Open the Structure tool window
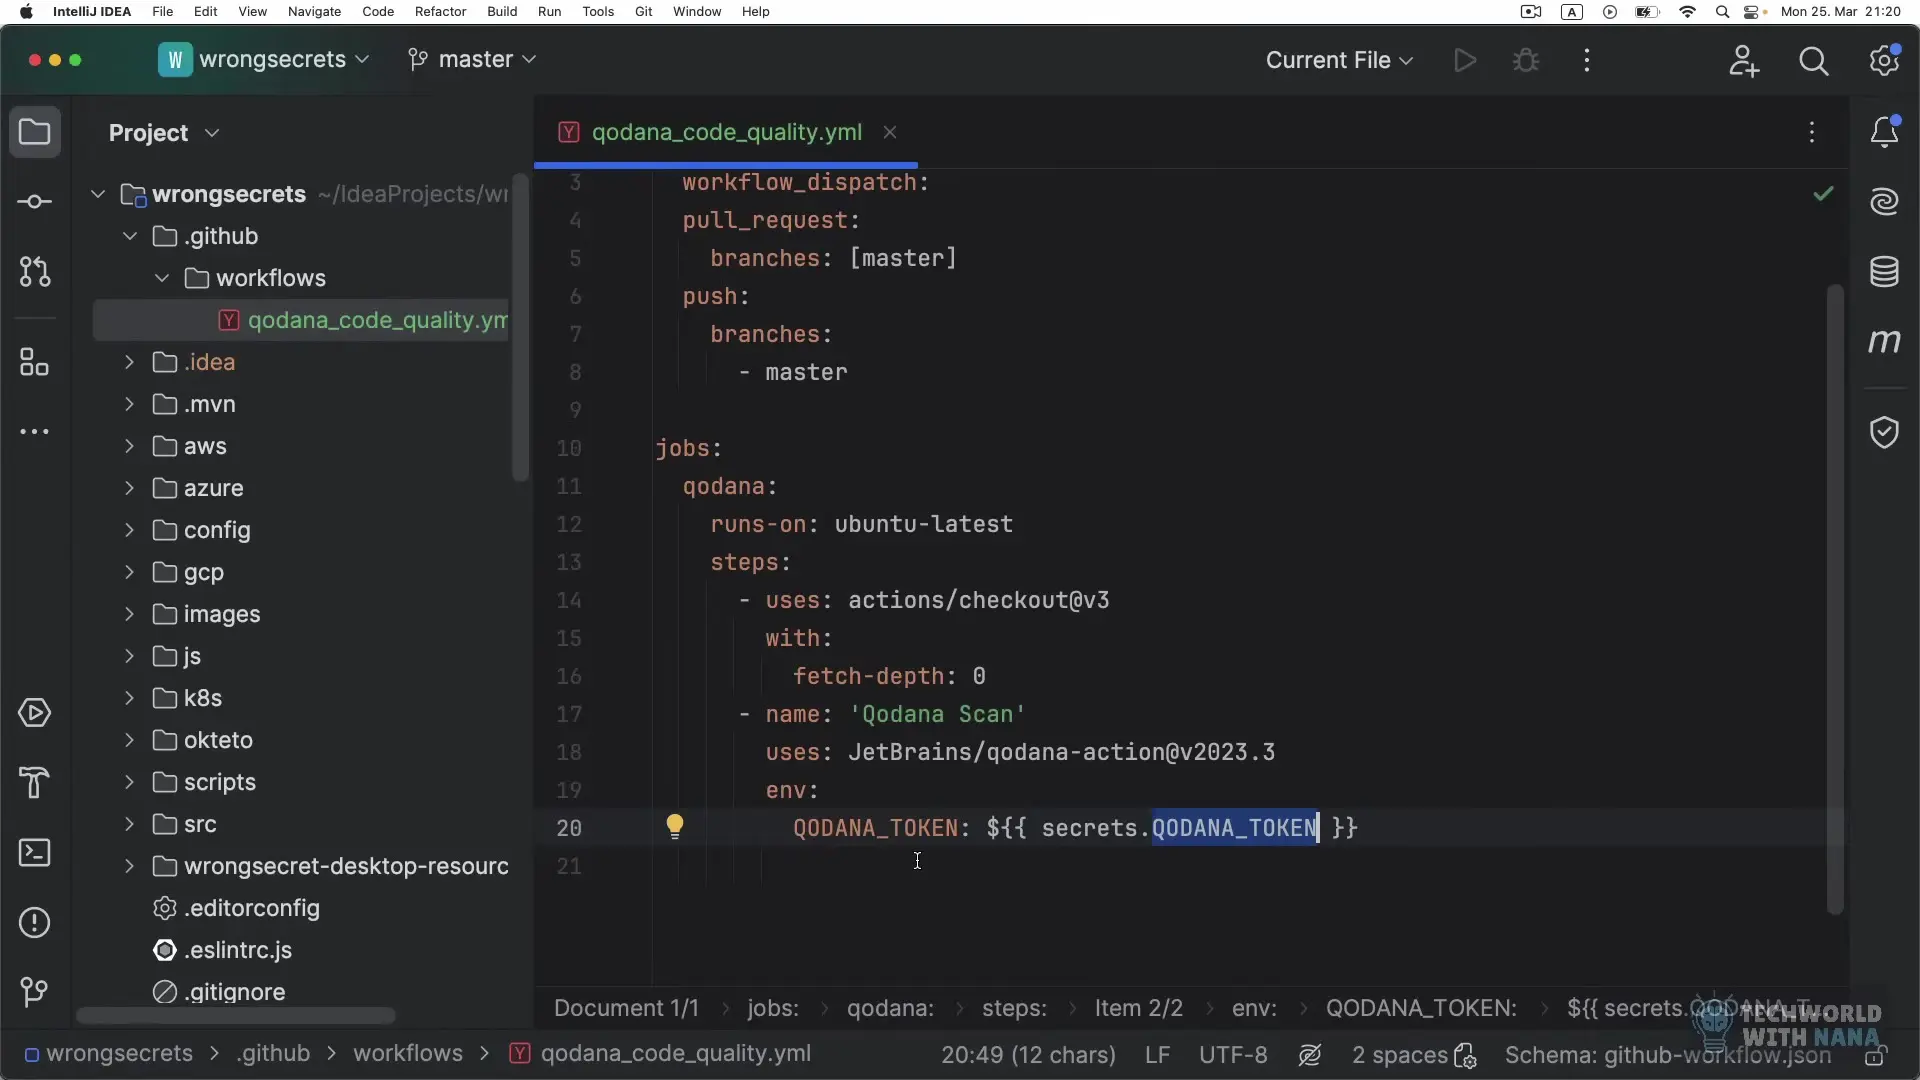 tap(35, 362)
